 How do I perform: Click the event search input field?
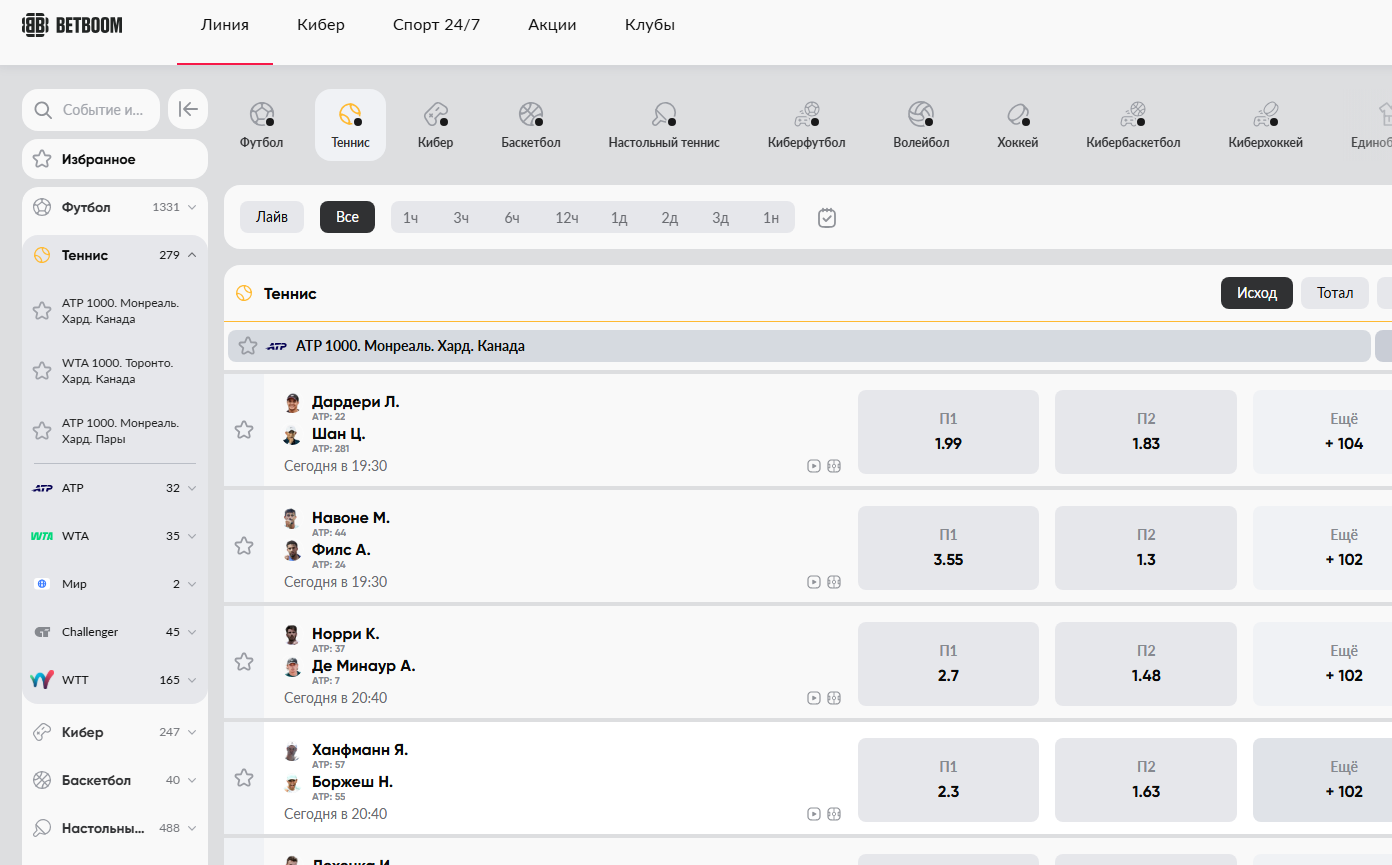(91, 110)
